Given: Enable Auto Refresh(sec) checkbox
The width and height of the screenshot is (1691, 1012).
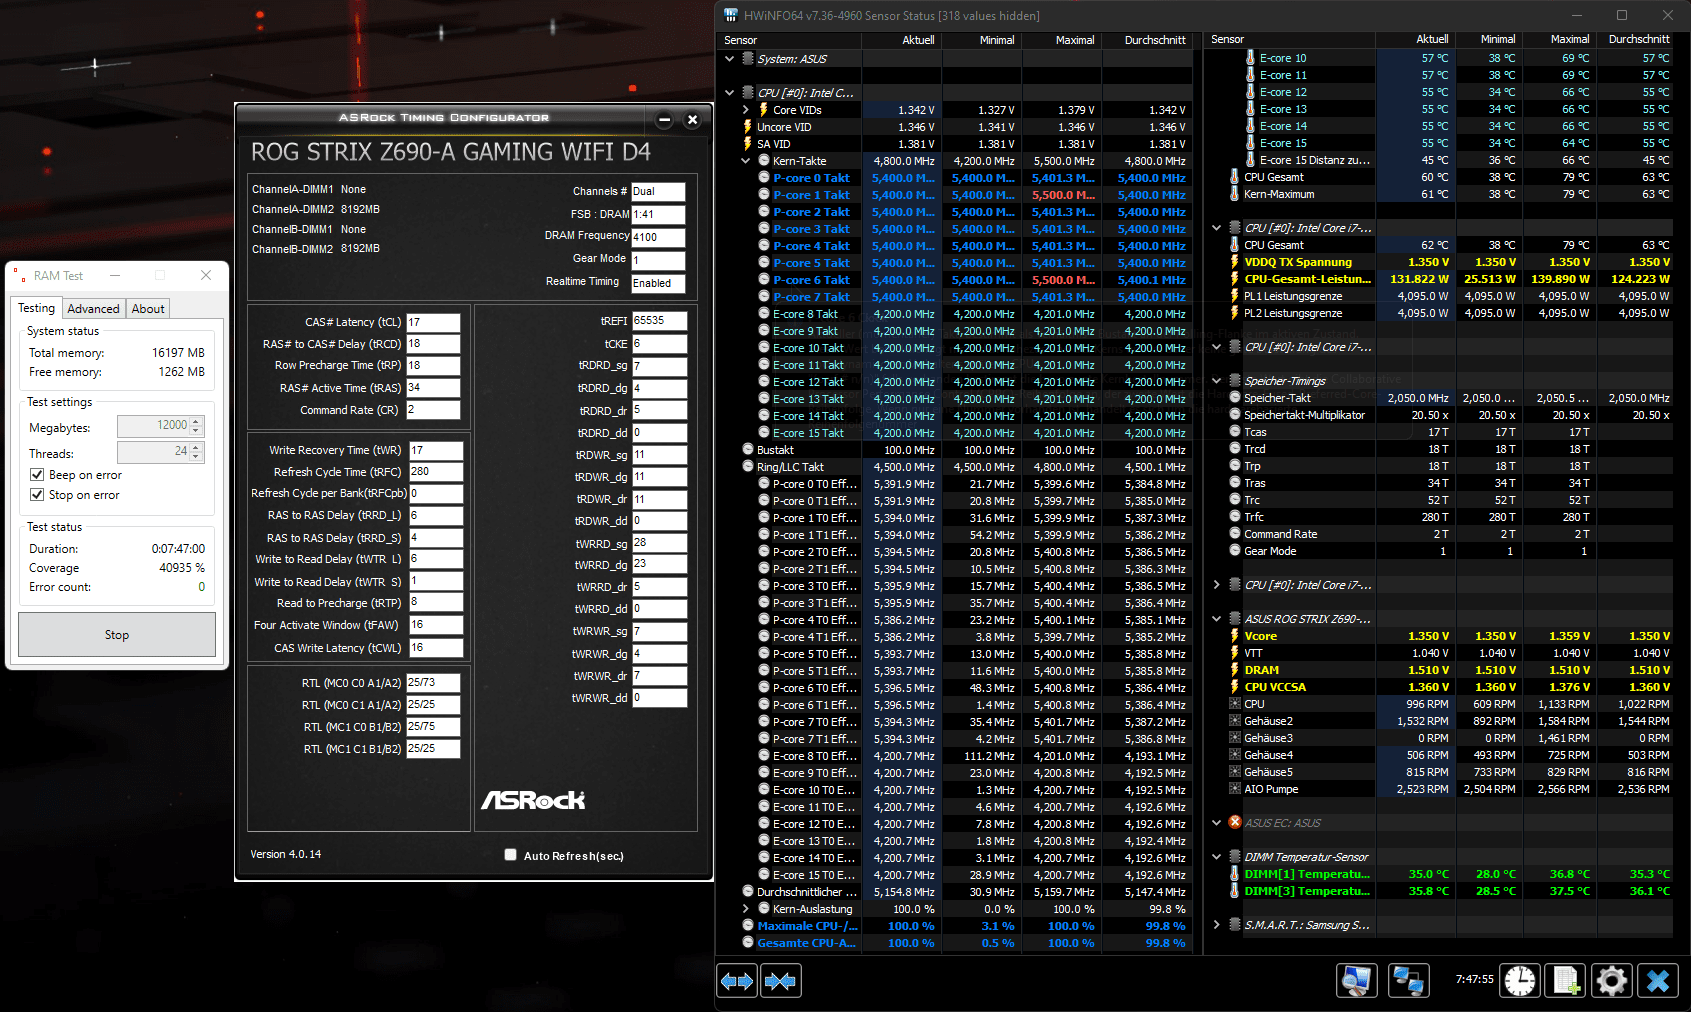Looking at the screenshot, I should (511, 855).
